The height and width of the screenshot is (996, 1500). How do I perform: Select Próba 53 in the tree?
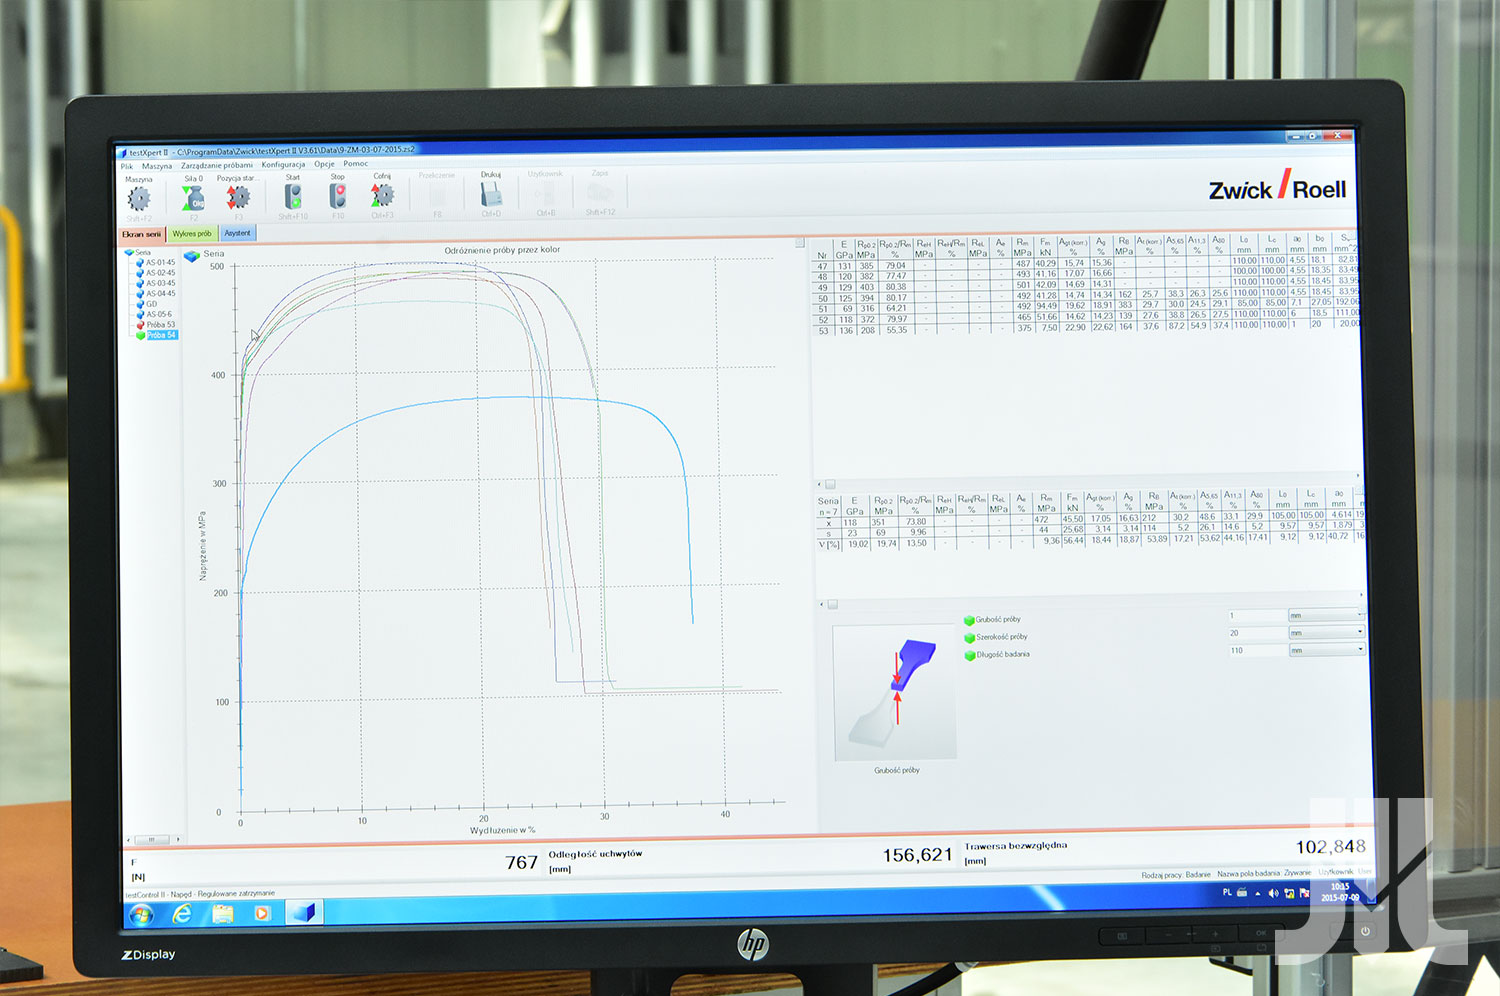click(161, 325)
